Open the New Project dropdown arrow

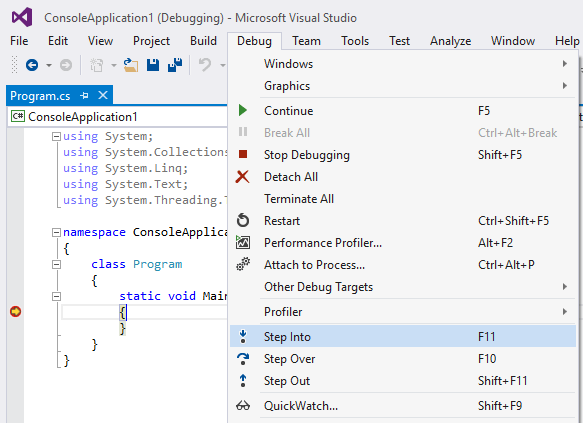114,65
